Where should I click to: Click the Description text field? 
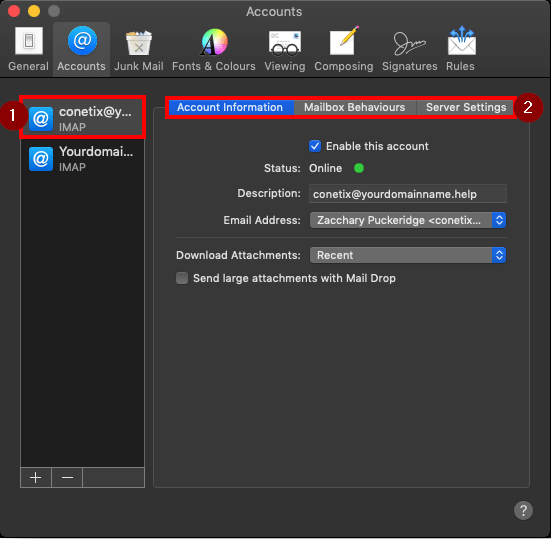[408, 194]
